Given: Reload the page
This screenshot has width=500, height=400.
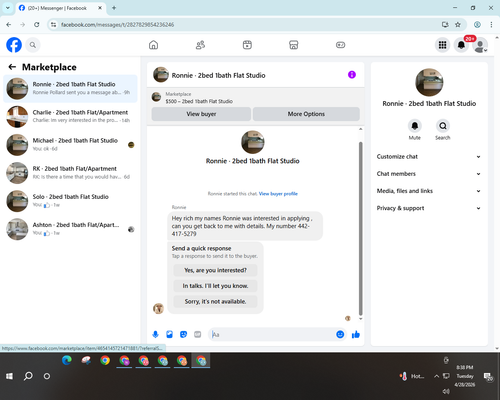Looking at the screenshot, I should 37,25.
